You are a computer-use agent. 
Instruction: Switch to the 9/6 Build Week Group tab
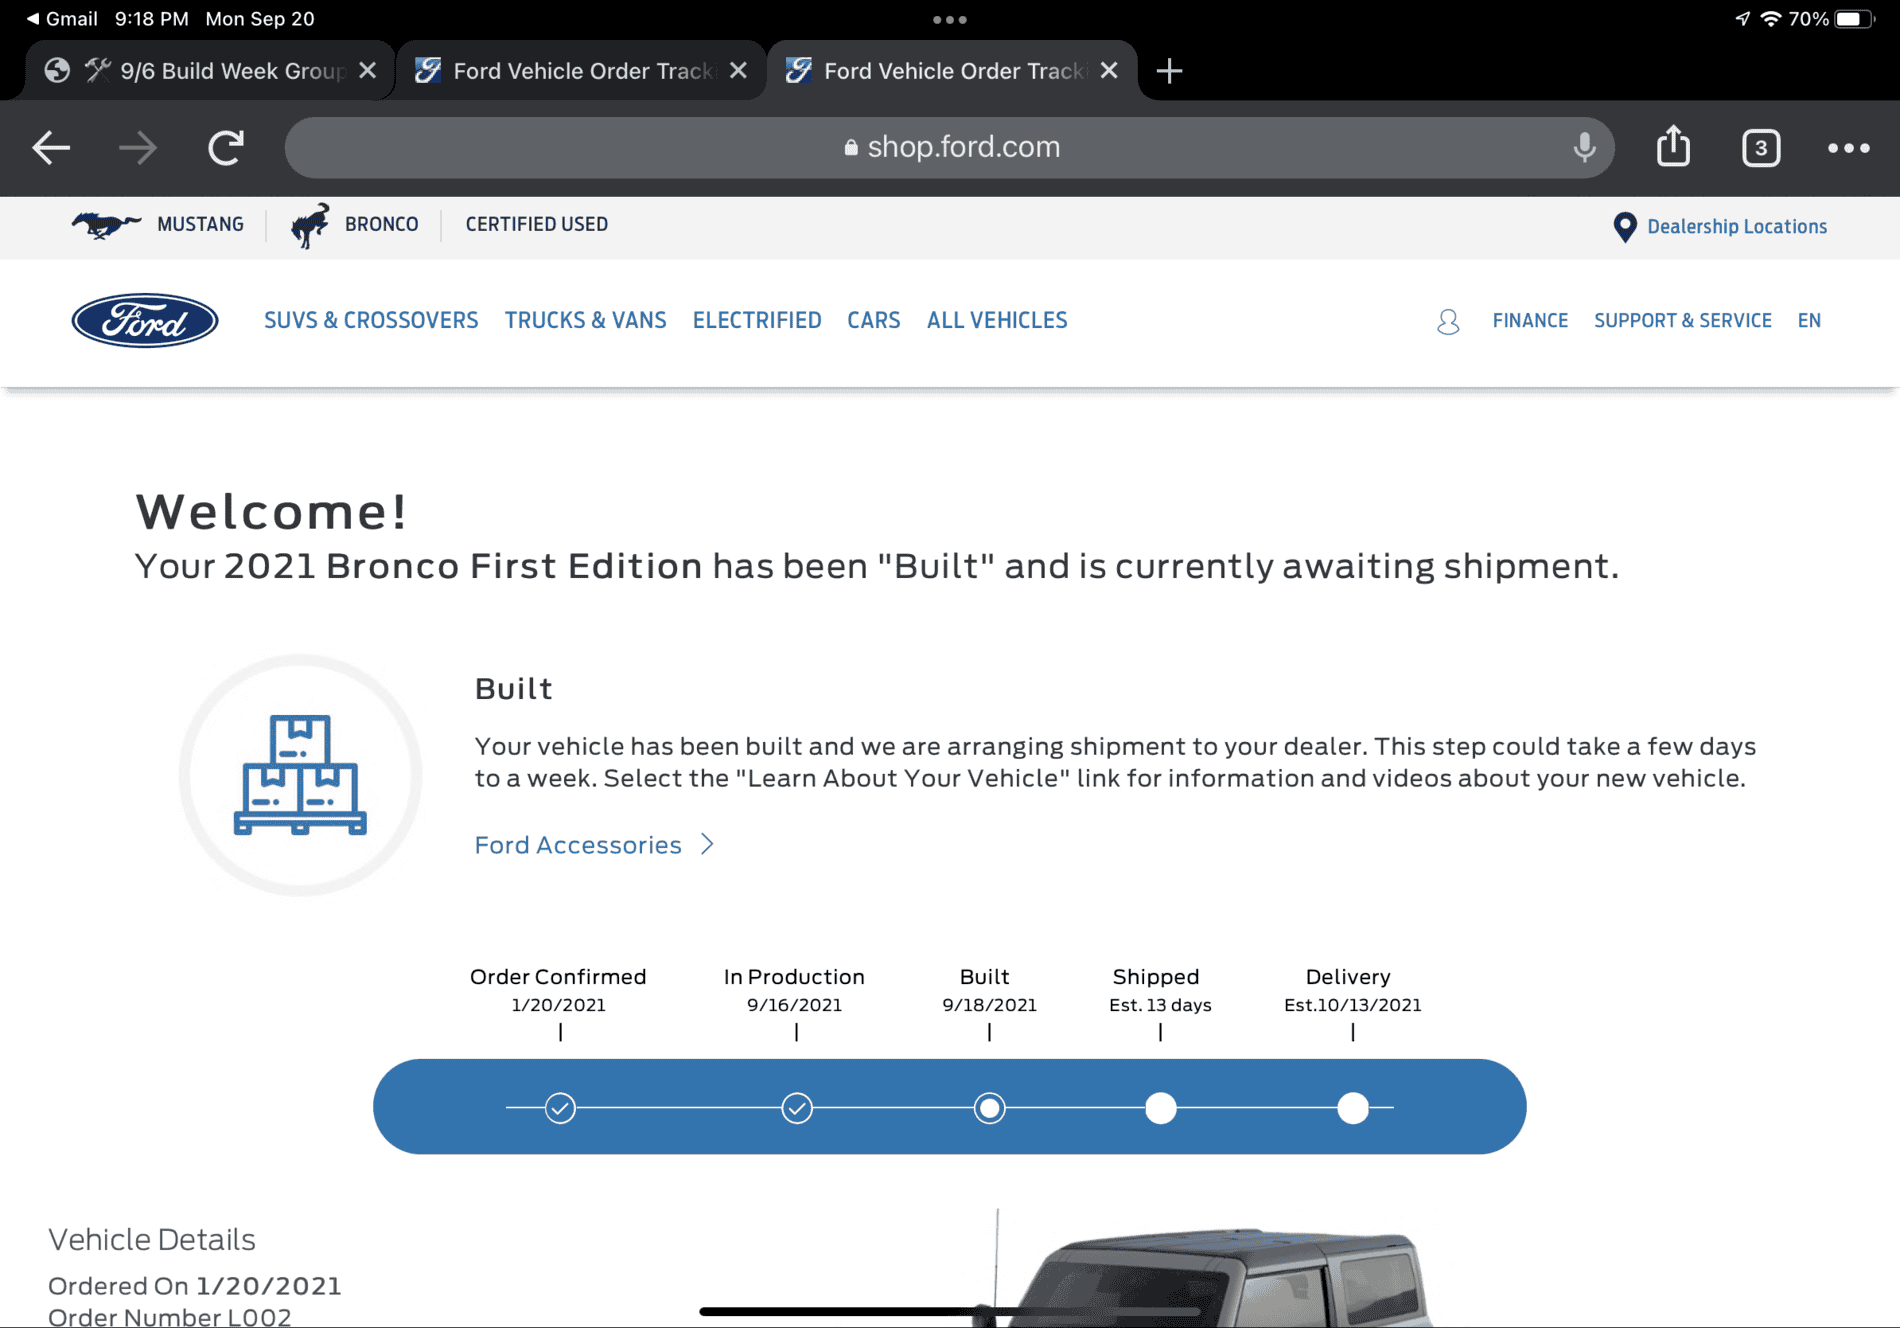point(215,71)
